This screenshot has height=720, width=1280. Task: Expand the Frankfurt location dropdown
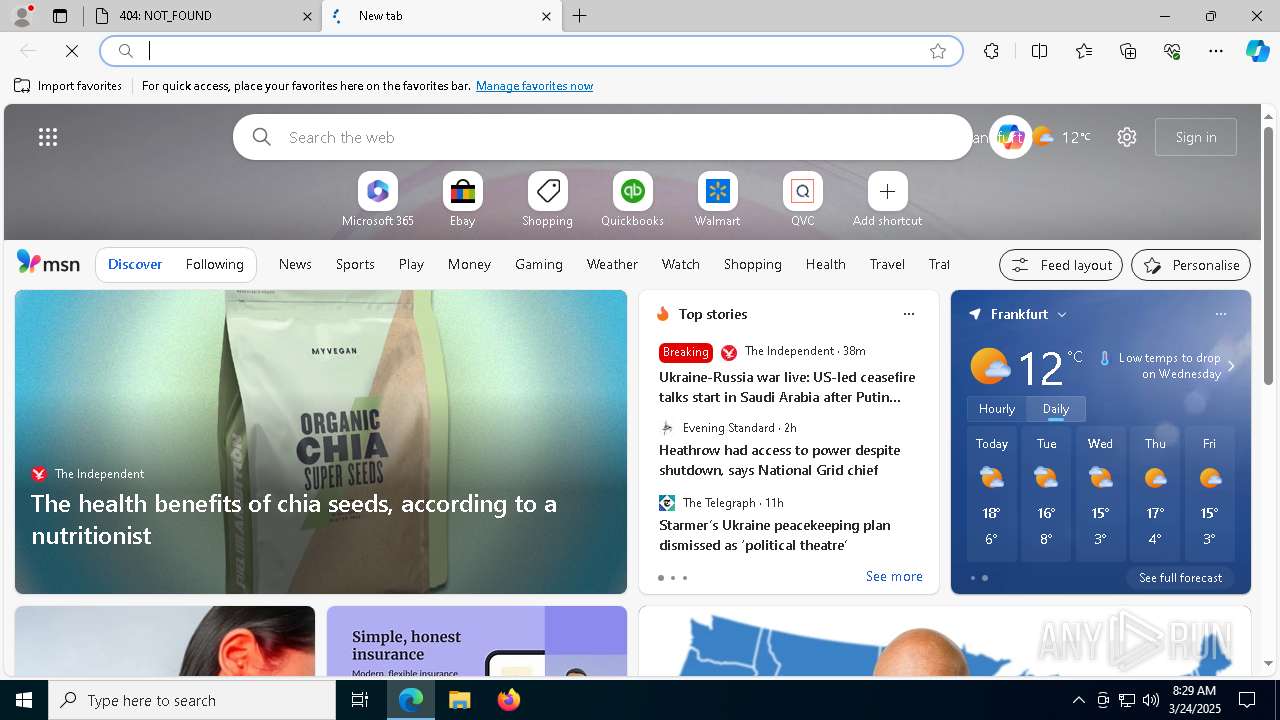tap(1062, 314)
